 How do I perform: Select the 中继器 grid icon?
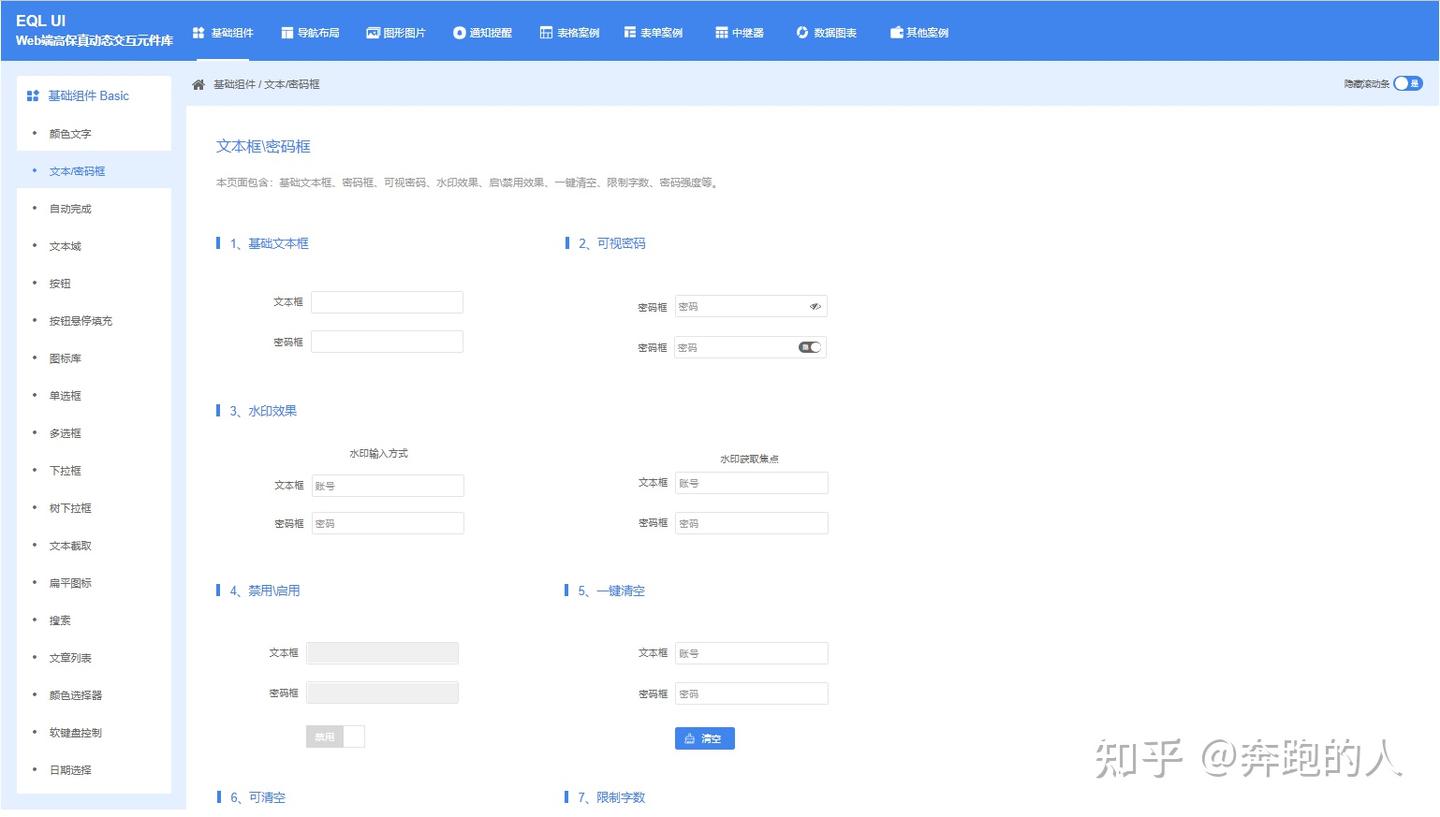click(721, 31)
